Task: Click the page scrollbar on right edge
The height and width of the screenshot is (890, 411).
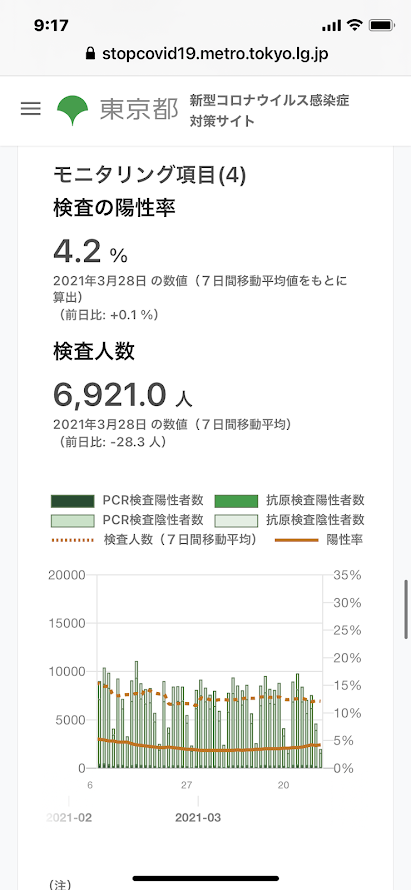Action: point(406,608)
